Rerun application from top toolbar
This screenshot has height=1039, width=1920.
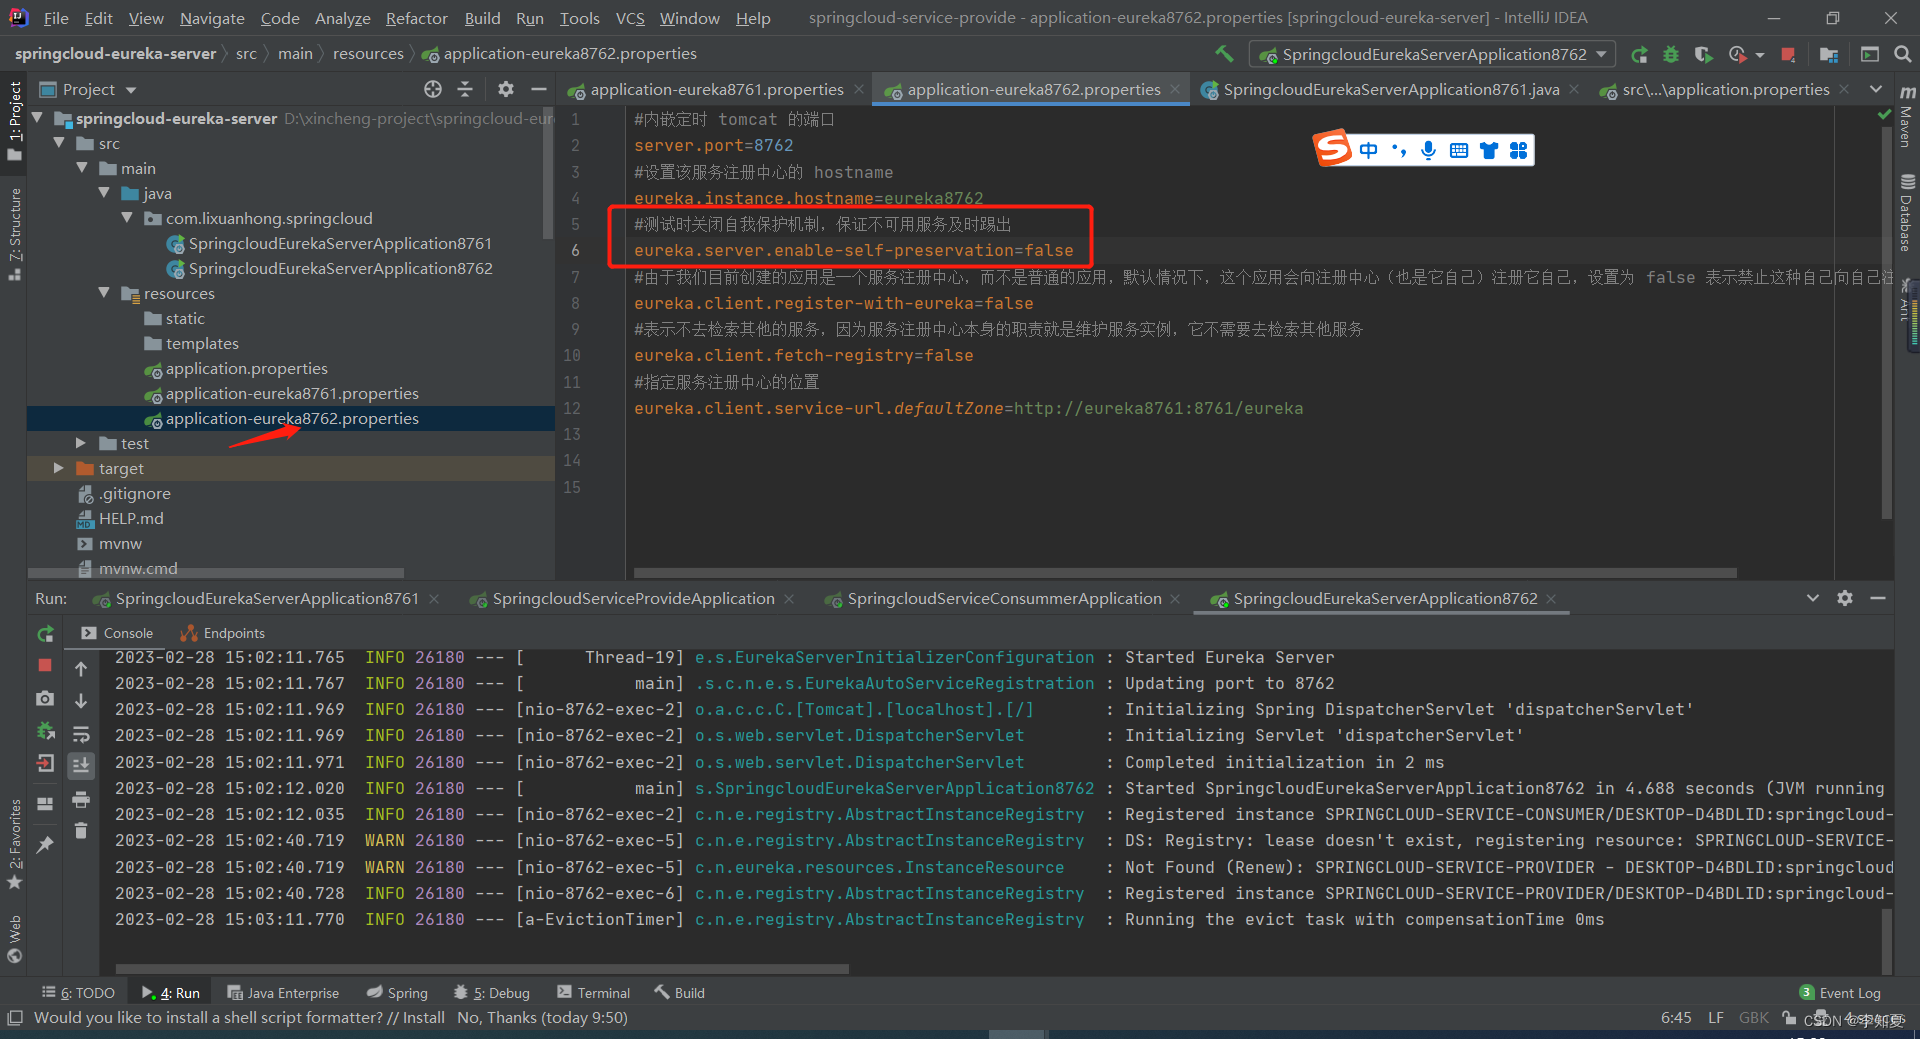coord(1639,54)
